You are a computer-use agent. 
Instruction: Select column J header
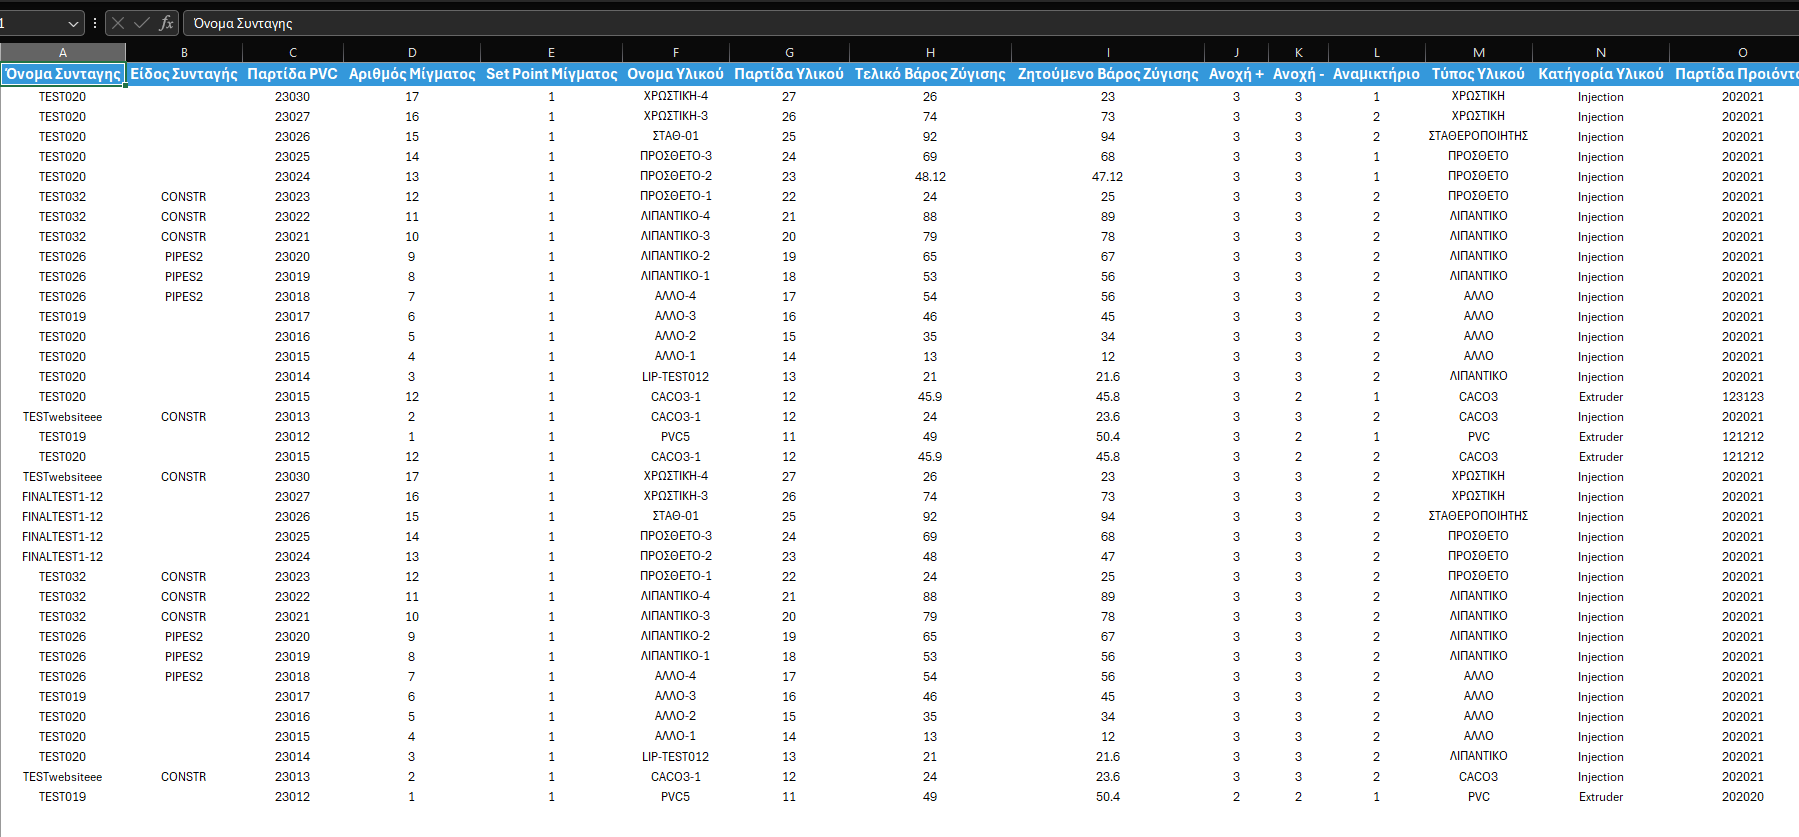click(1236, 52)
